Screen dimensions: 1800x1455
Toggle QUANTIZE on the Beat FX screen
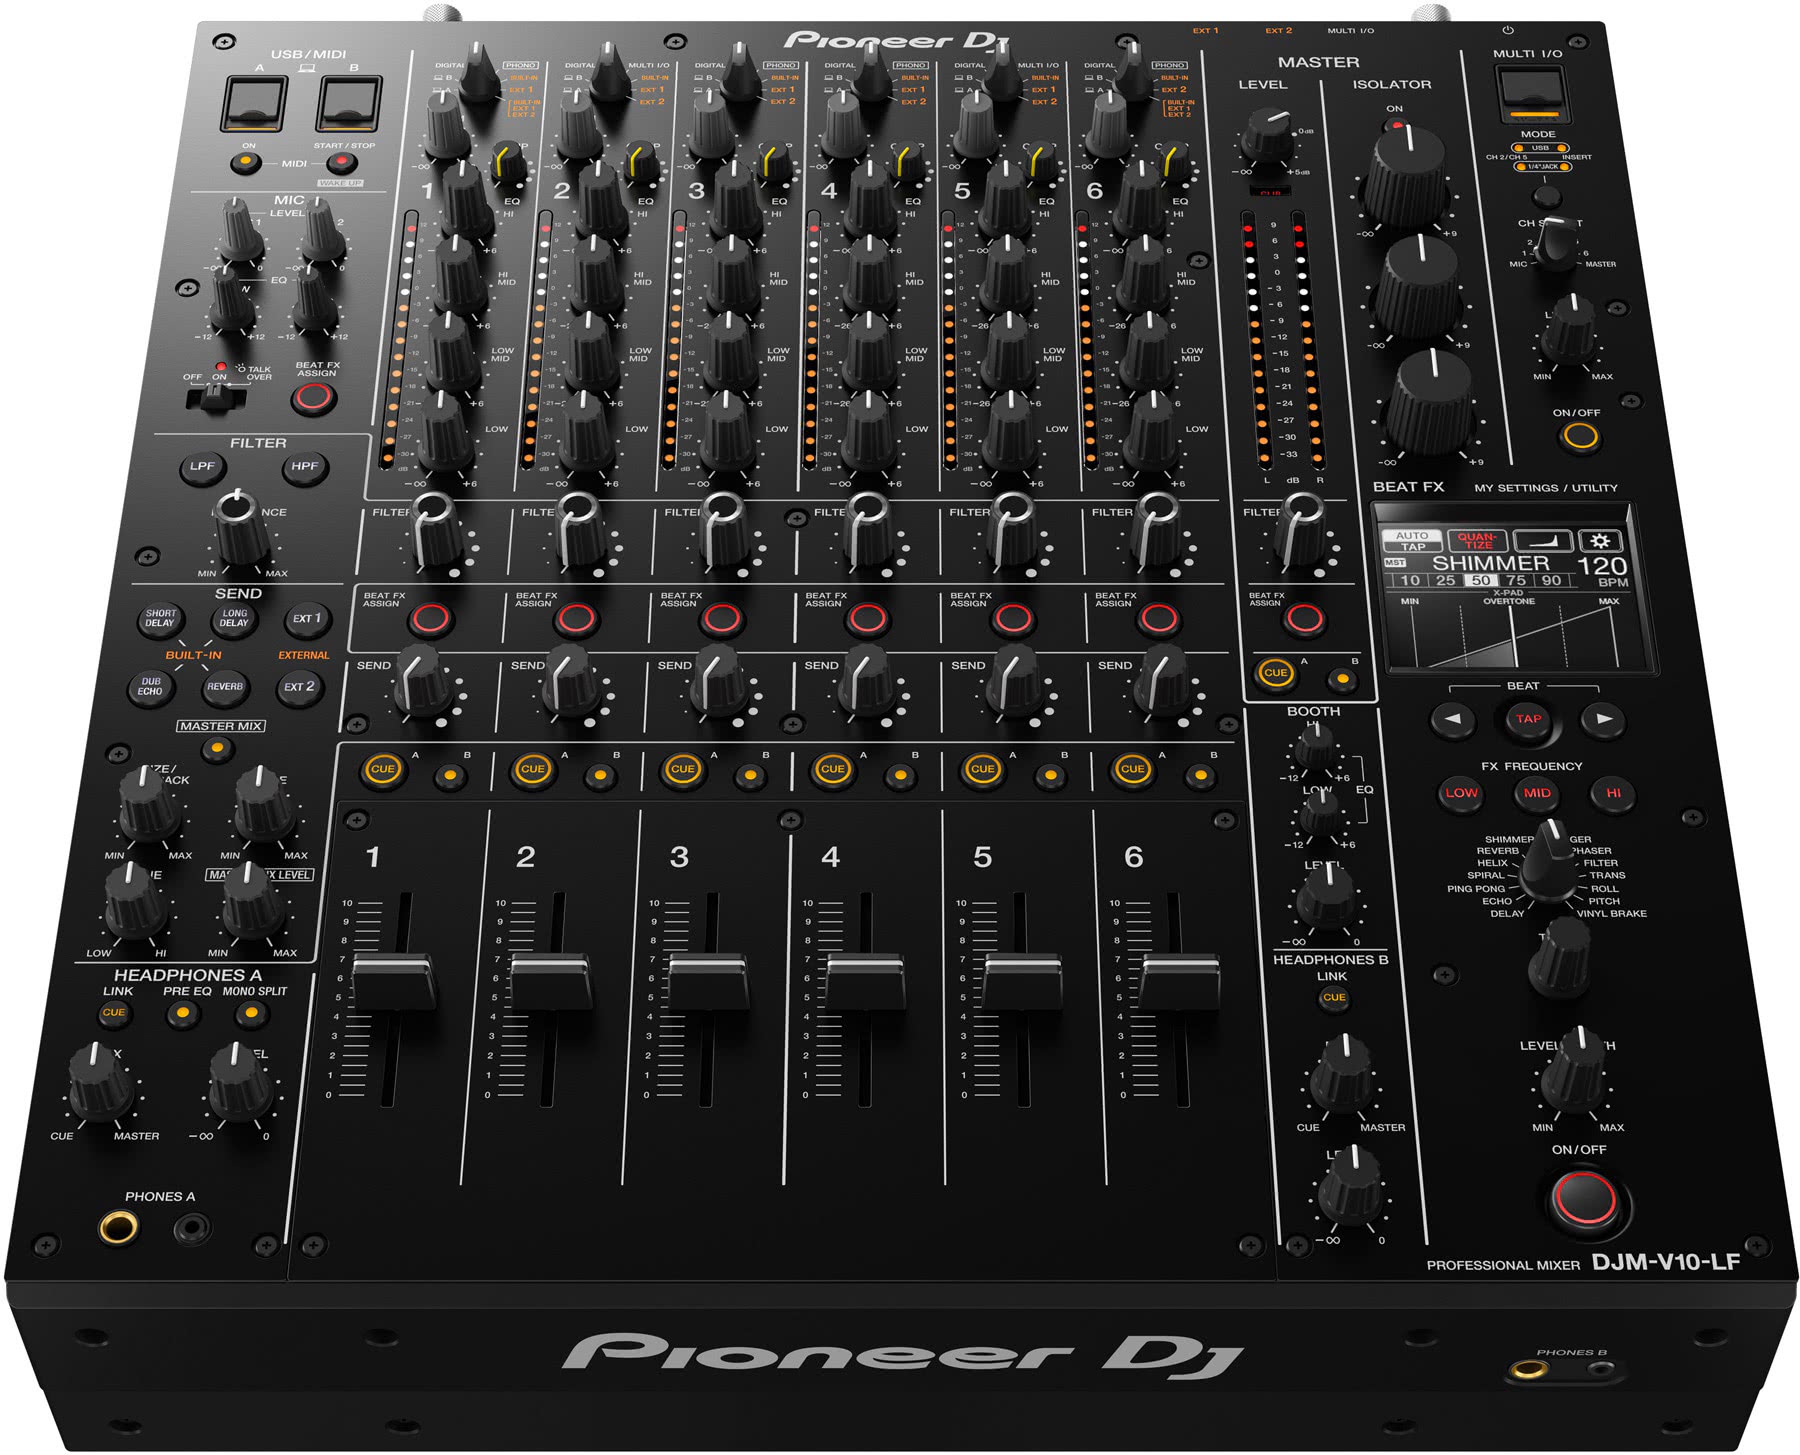[1477, 539]
